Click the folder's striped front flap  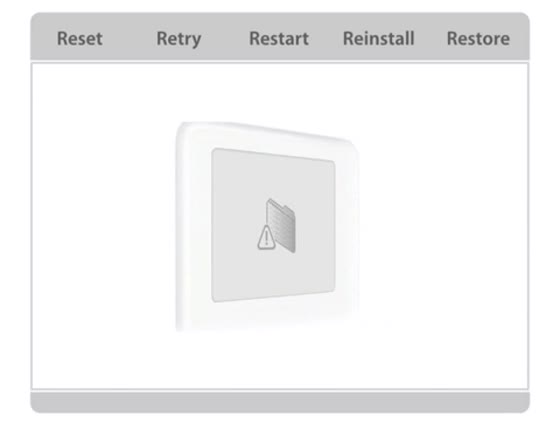(x=283, y=229)
